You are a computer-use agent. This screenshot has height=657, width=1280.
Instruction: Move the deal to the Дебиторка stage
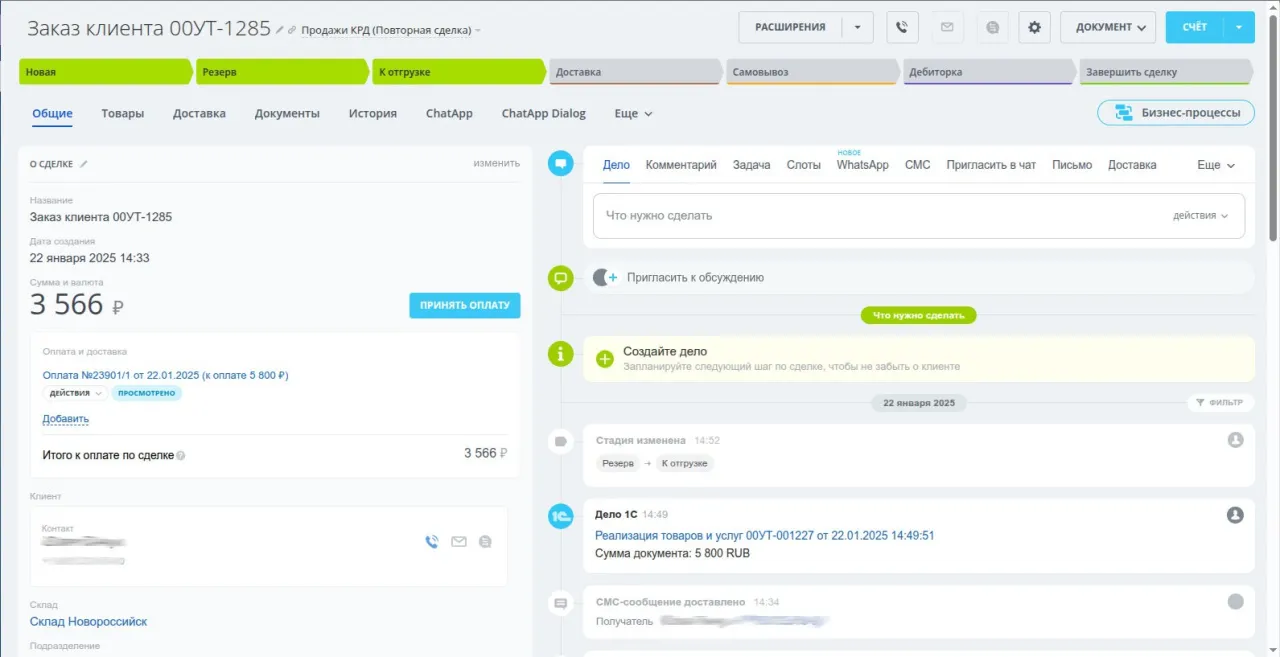click(x=989, y=72)
